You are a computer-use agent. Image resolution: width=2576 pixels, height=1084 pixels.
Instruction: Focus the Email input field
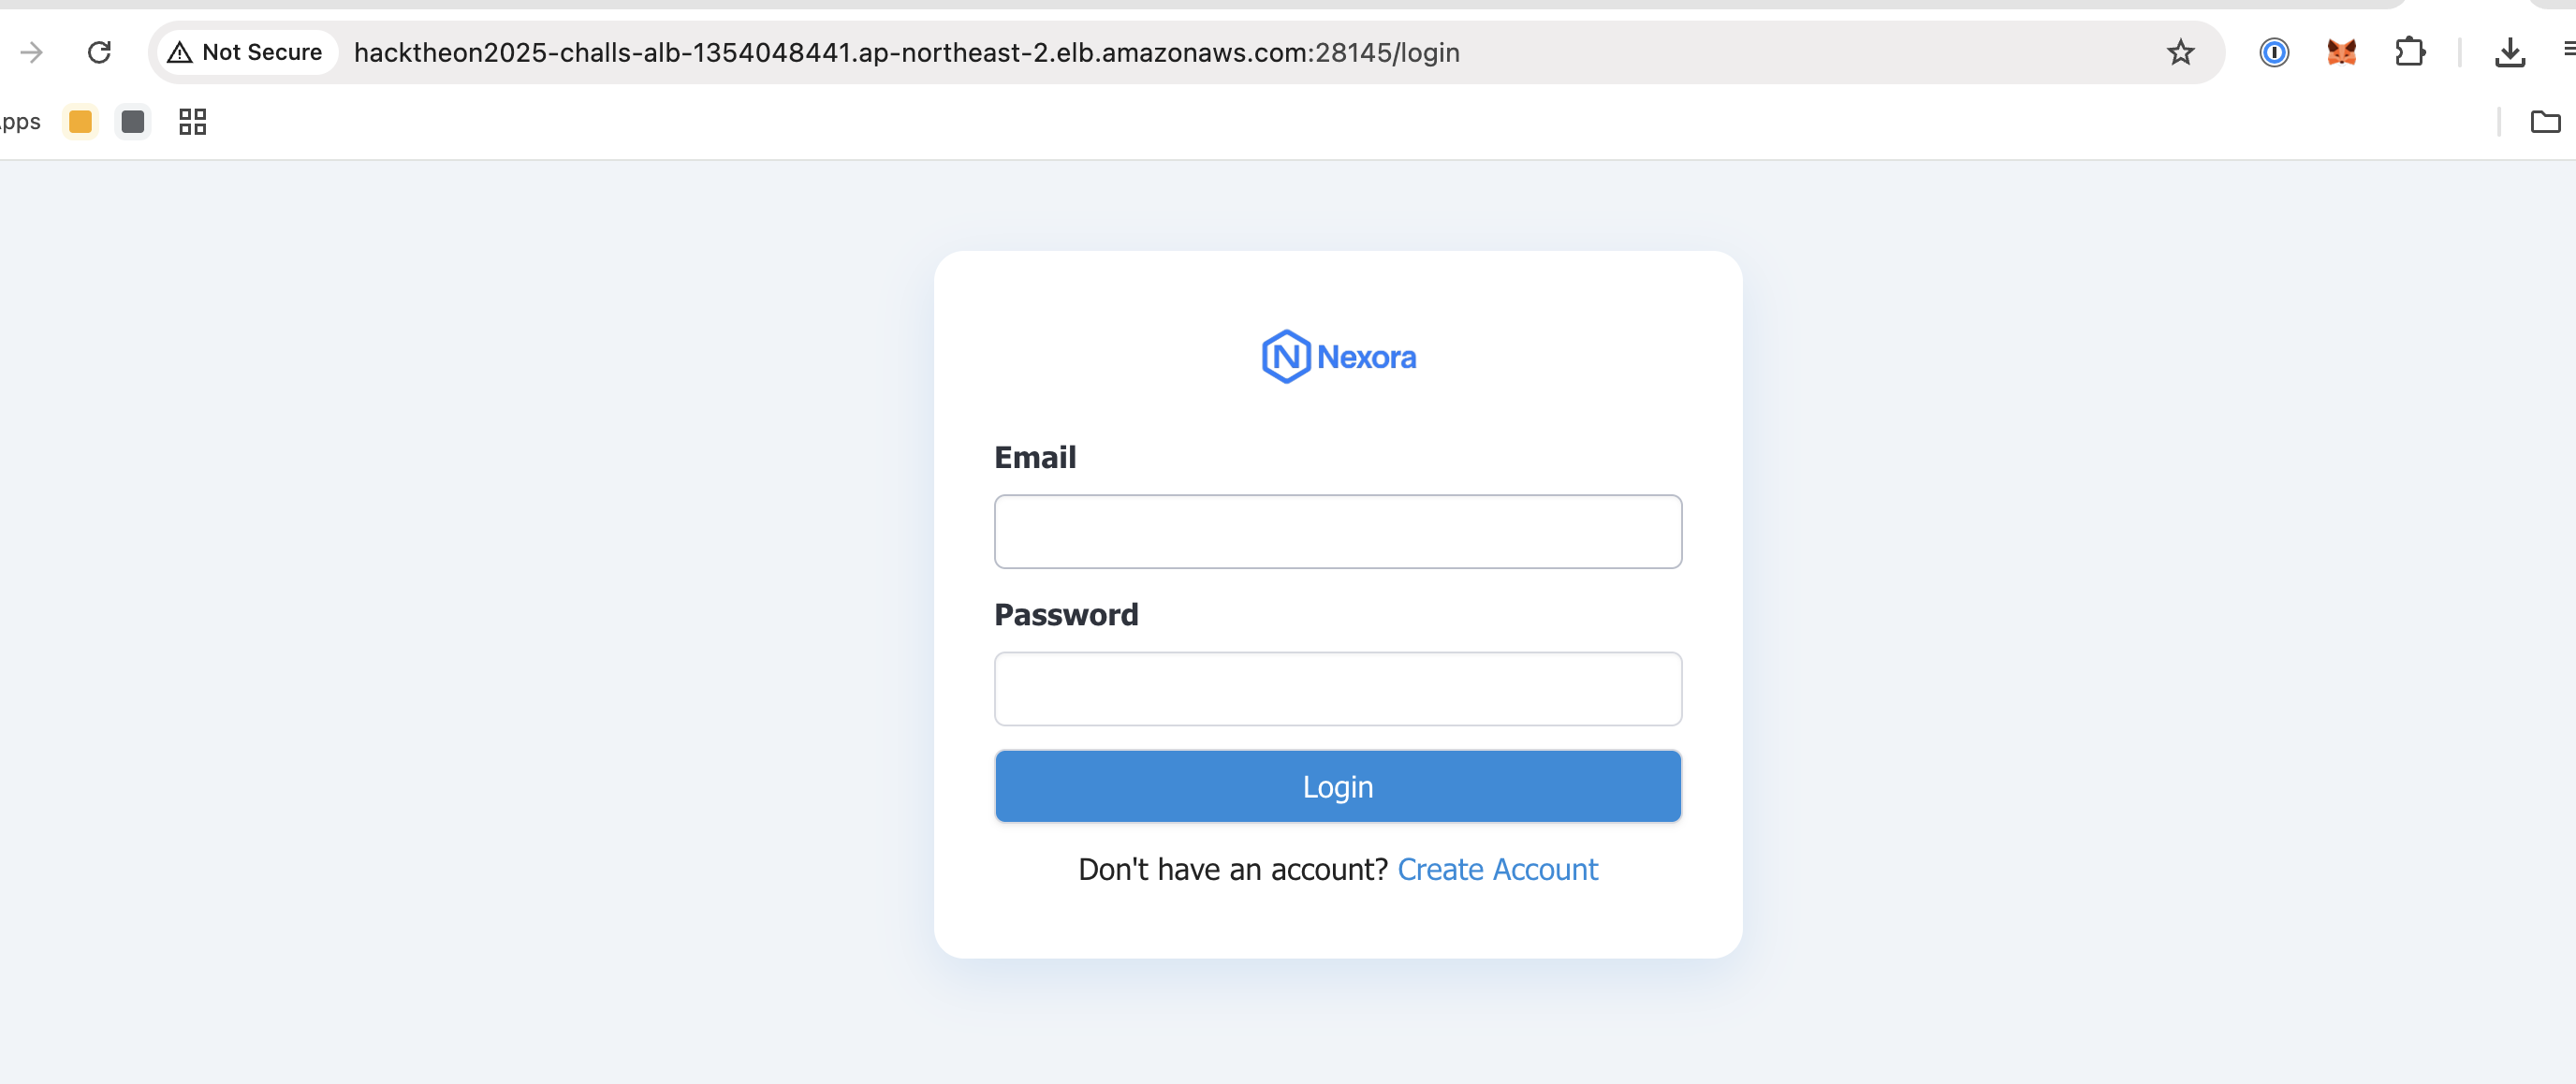tap(1337, 531)
